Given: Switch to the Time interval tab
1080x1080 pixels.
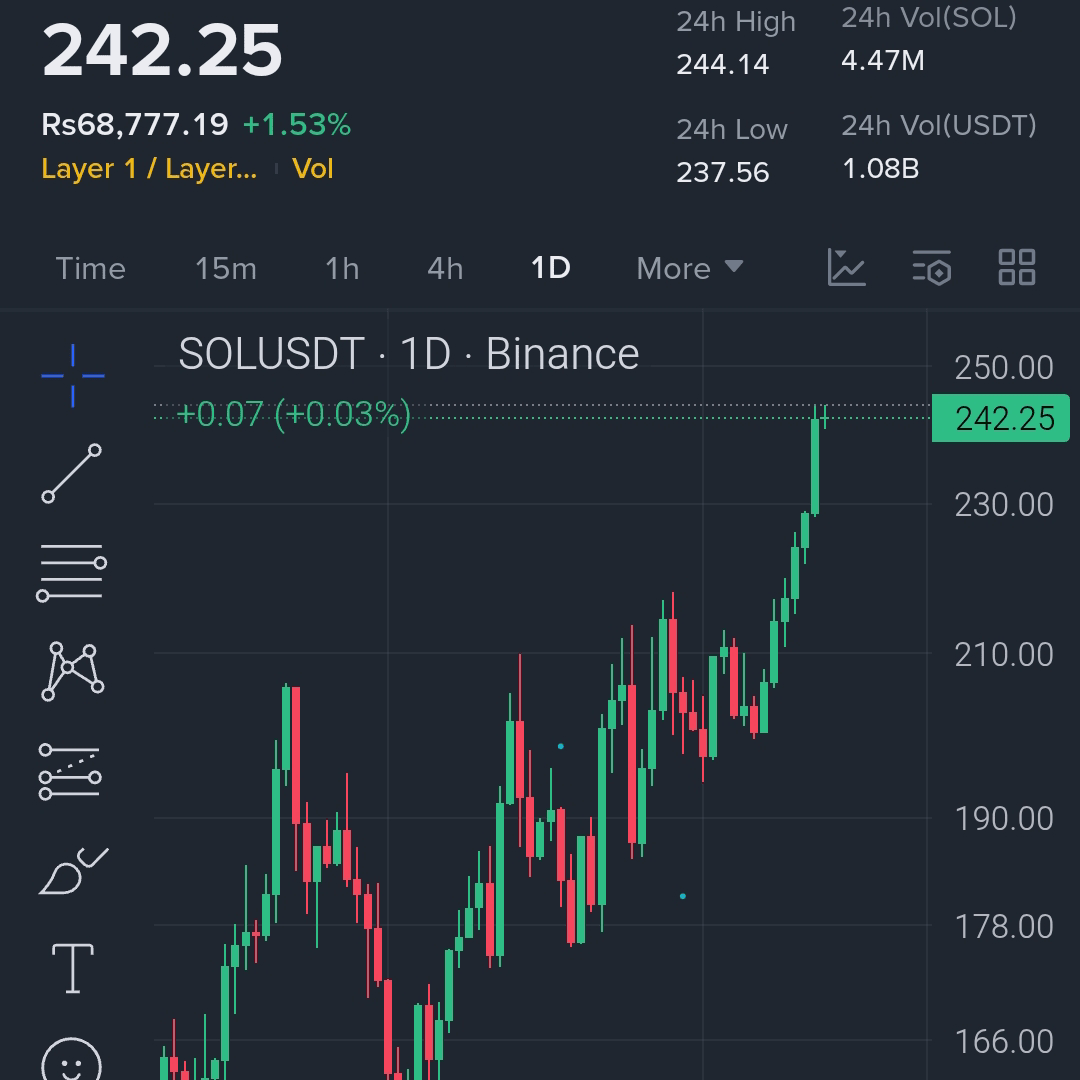Looking at the screenshot, I should (x=90, y=269).
